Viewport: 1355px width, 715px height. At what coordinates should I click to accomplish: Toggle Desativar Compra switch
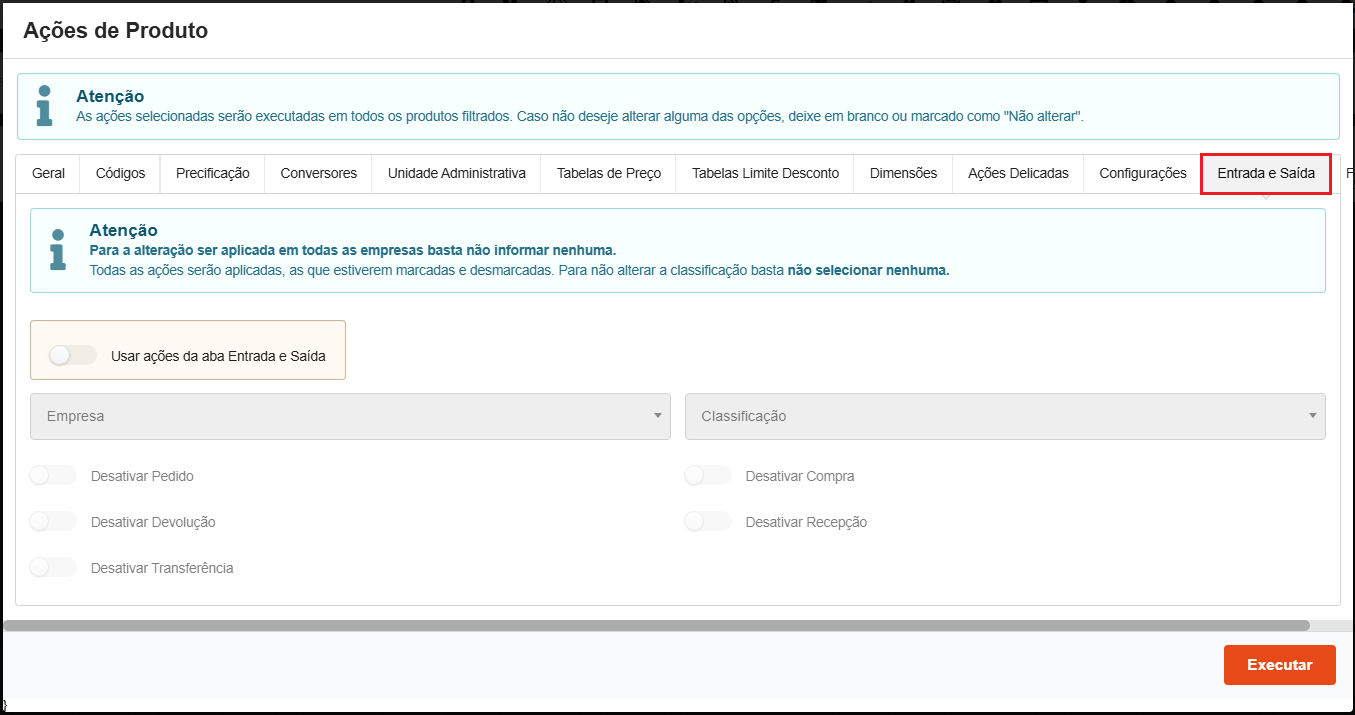[708, 476]
